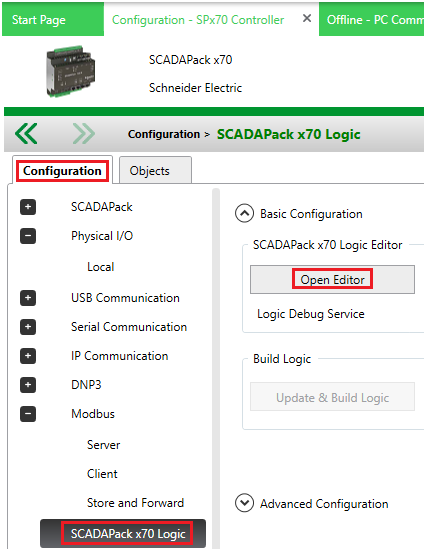Expand the Advanced Configuration section
Image resolution: width=424 pixels, height=549 pixels.
244,503
